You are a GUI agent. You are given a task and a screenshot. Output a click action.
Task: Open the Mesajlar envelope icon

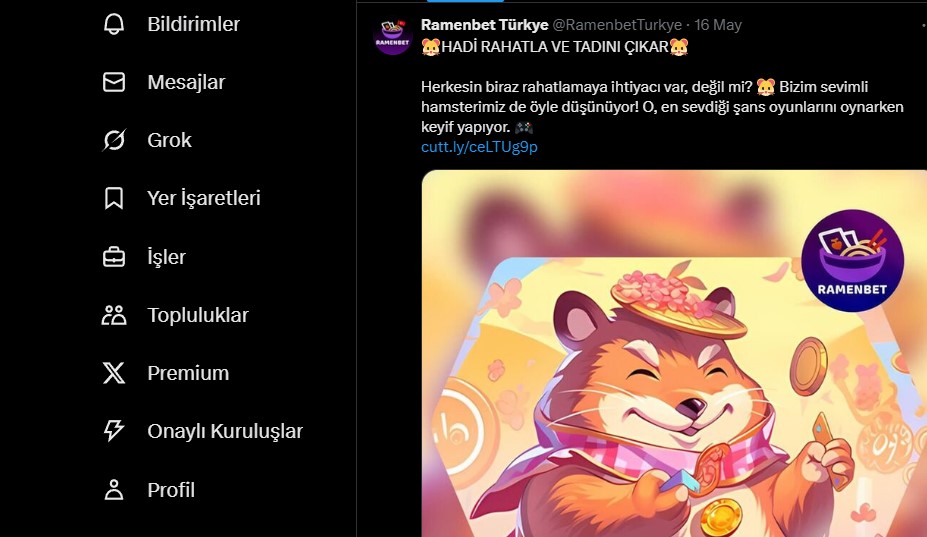[114, 82]
